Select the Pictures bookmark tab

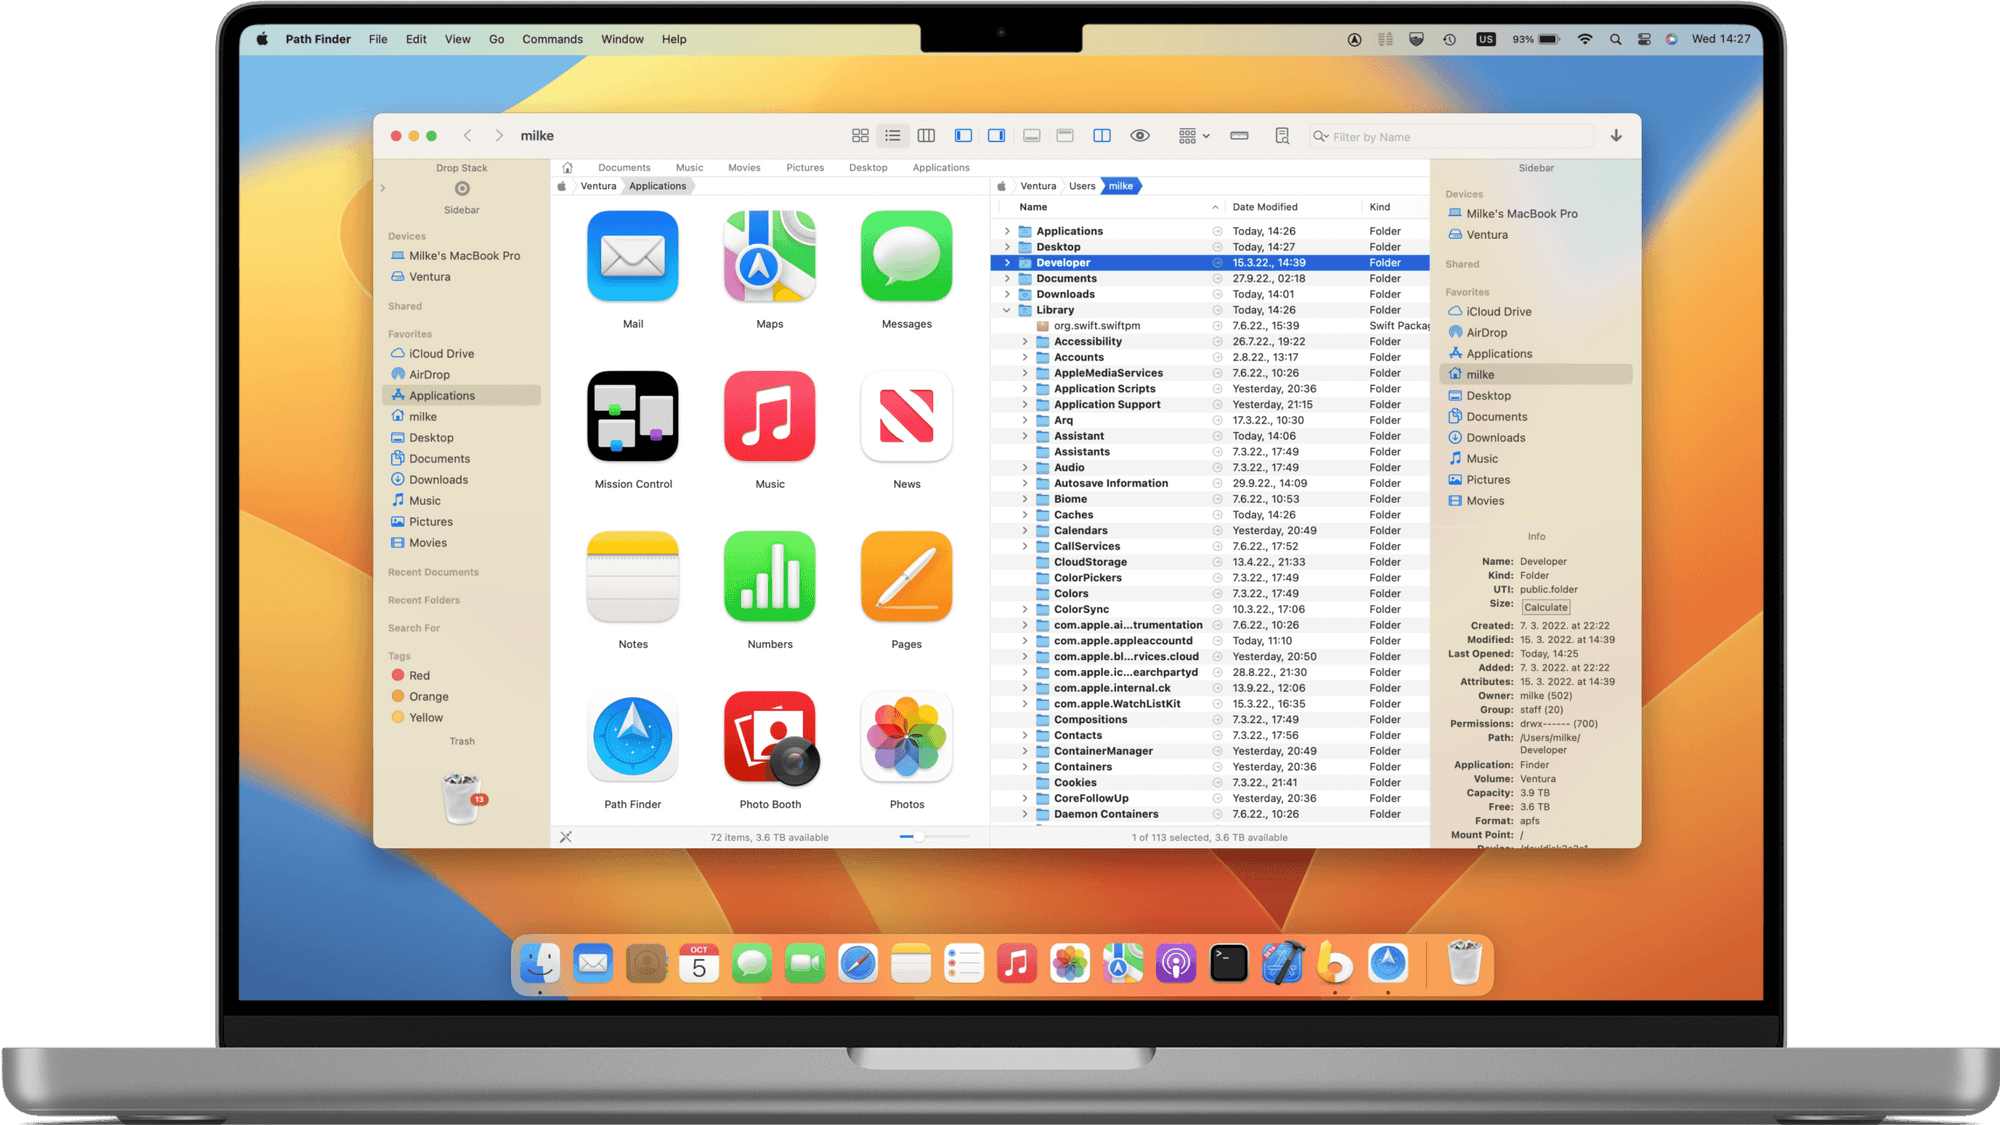click(x=804, y=168)
